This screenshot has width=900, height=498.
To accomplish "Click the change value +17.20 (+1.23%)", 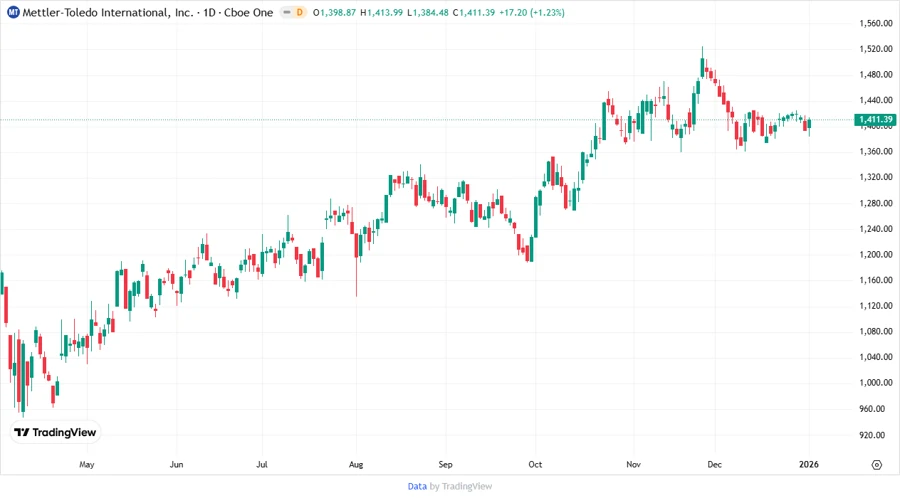I will [532, 13].
